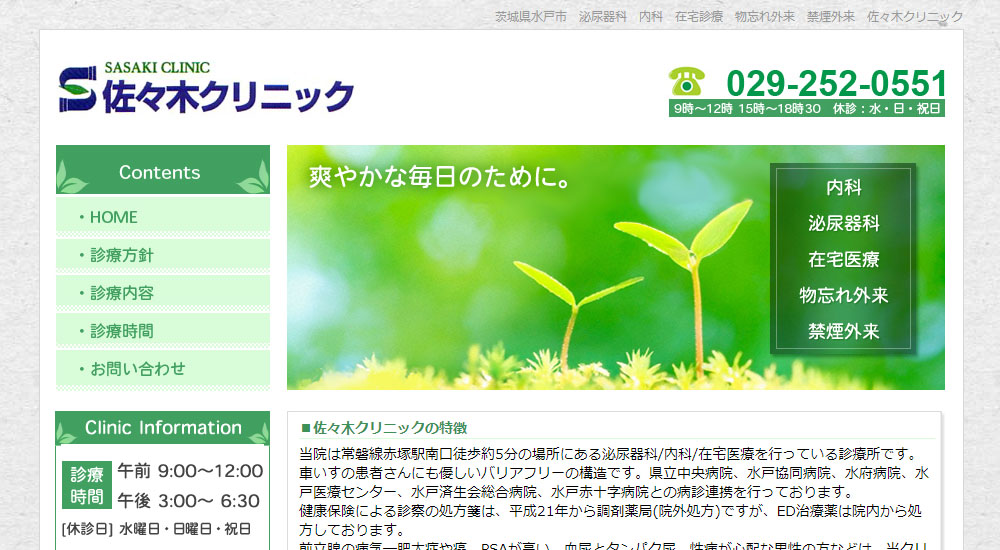Click the Clinic Information header
This screenshot has height=550, width=1000.
tap(163, 428)
